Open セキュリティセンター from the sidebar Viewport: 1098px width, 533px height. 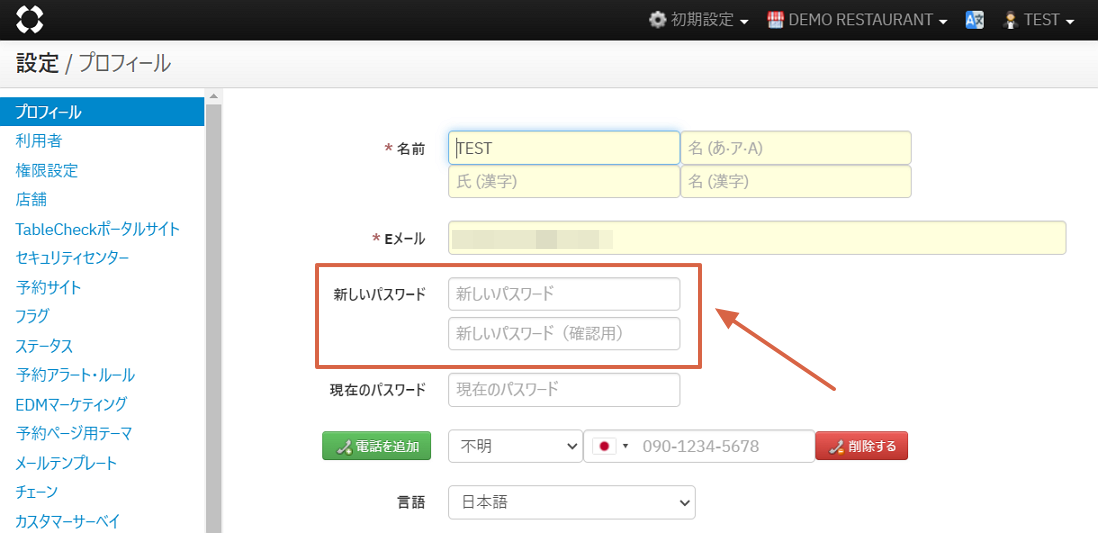click(x=72, y=258)
